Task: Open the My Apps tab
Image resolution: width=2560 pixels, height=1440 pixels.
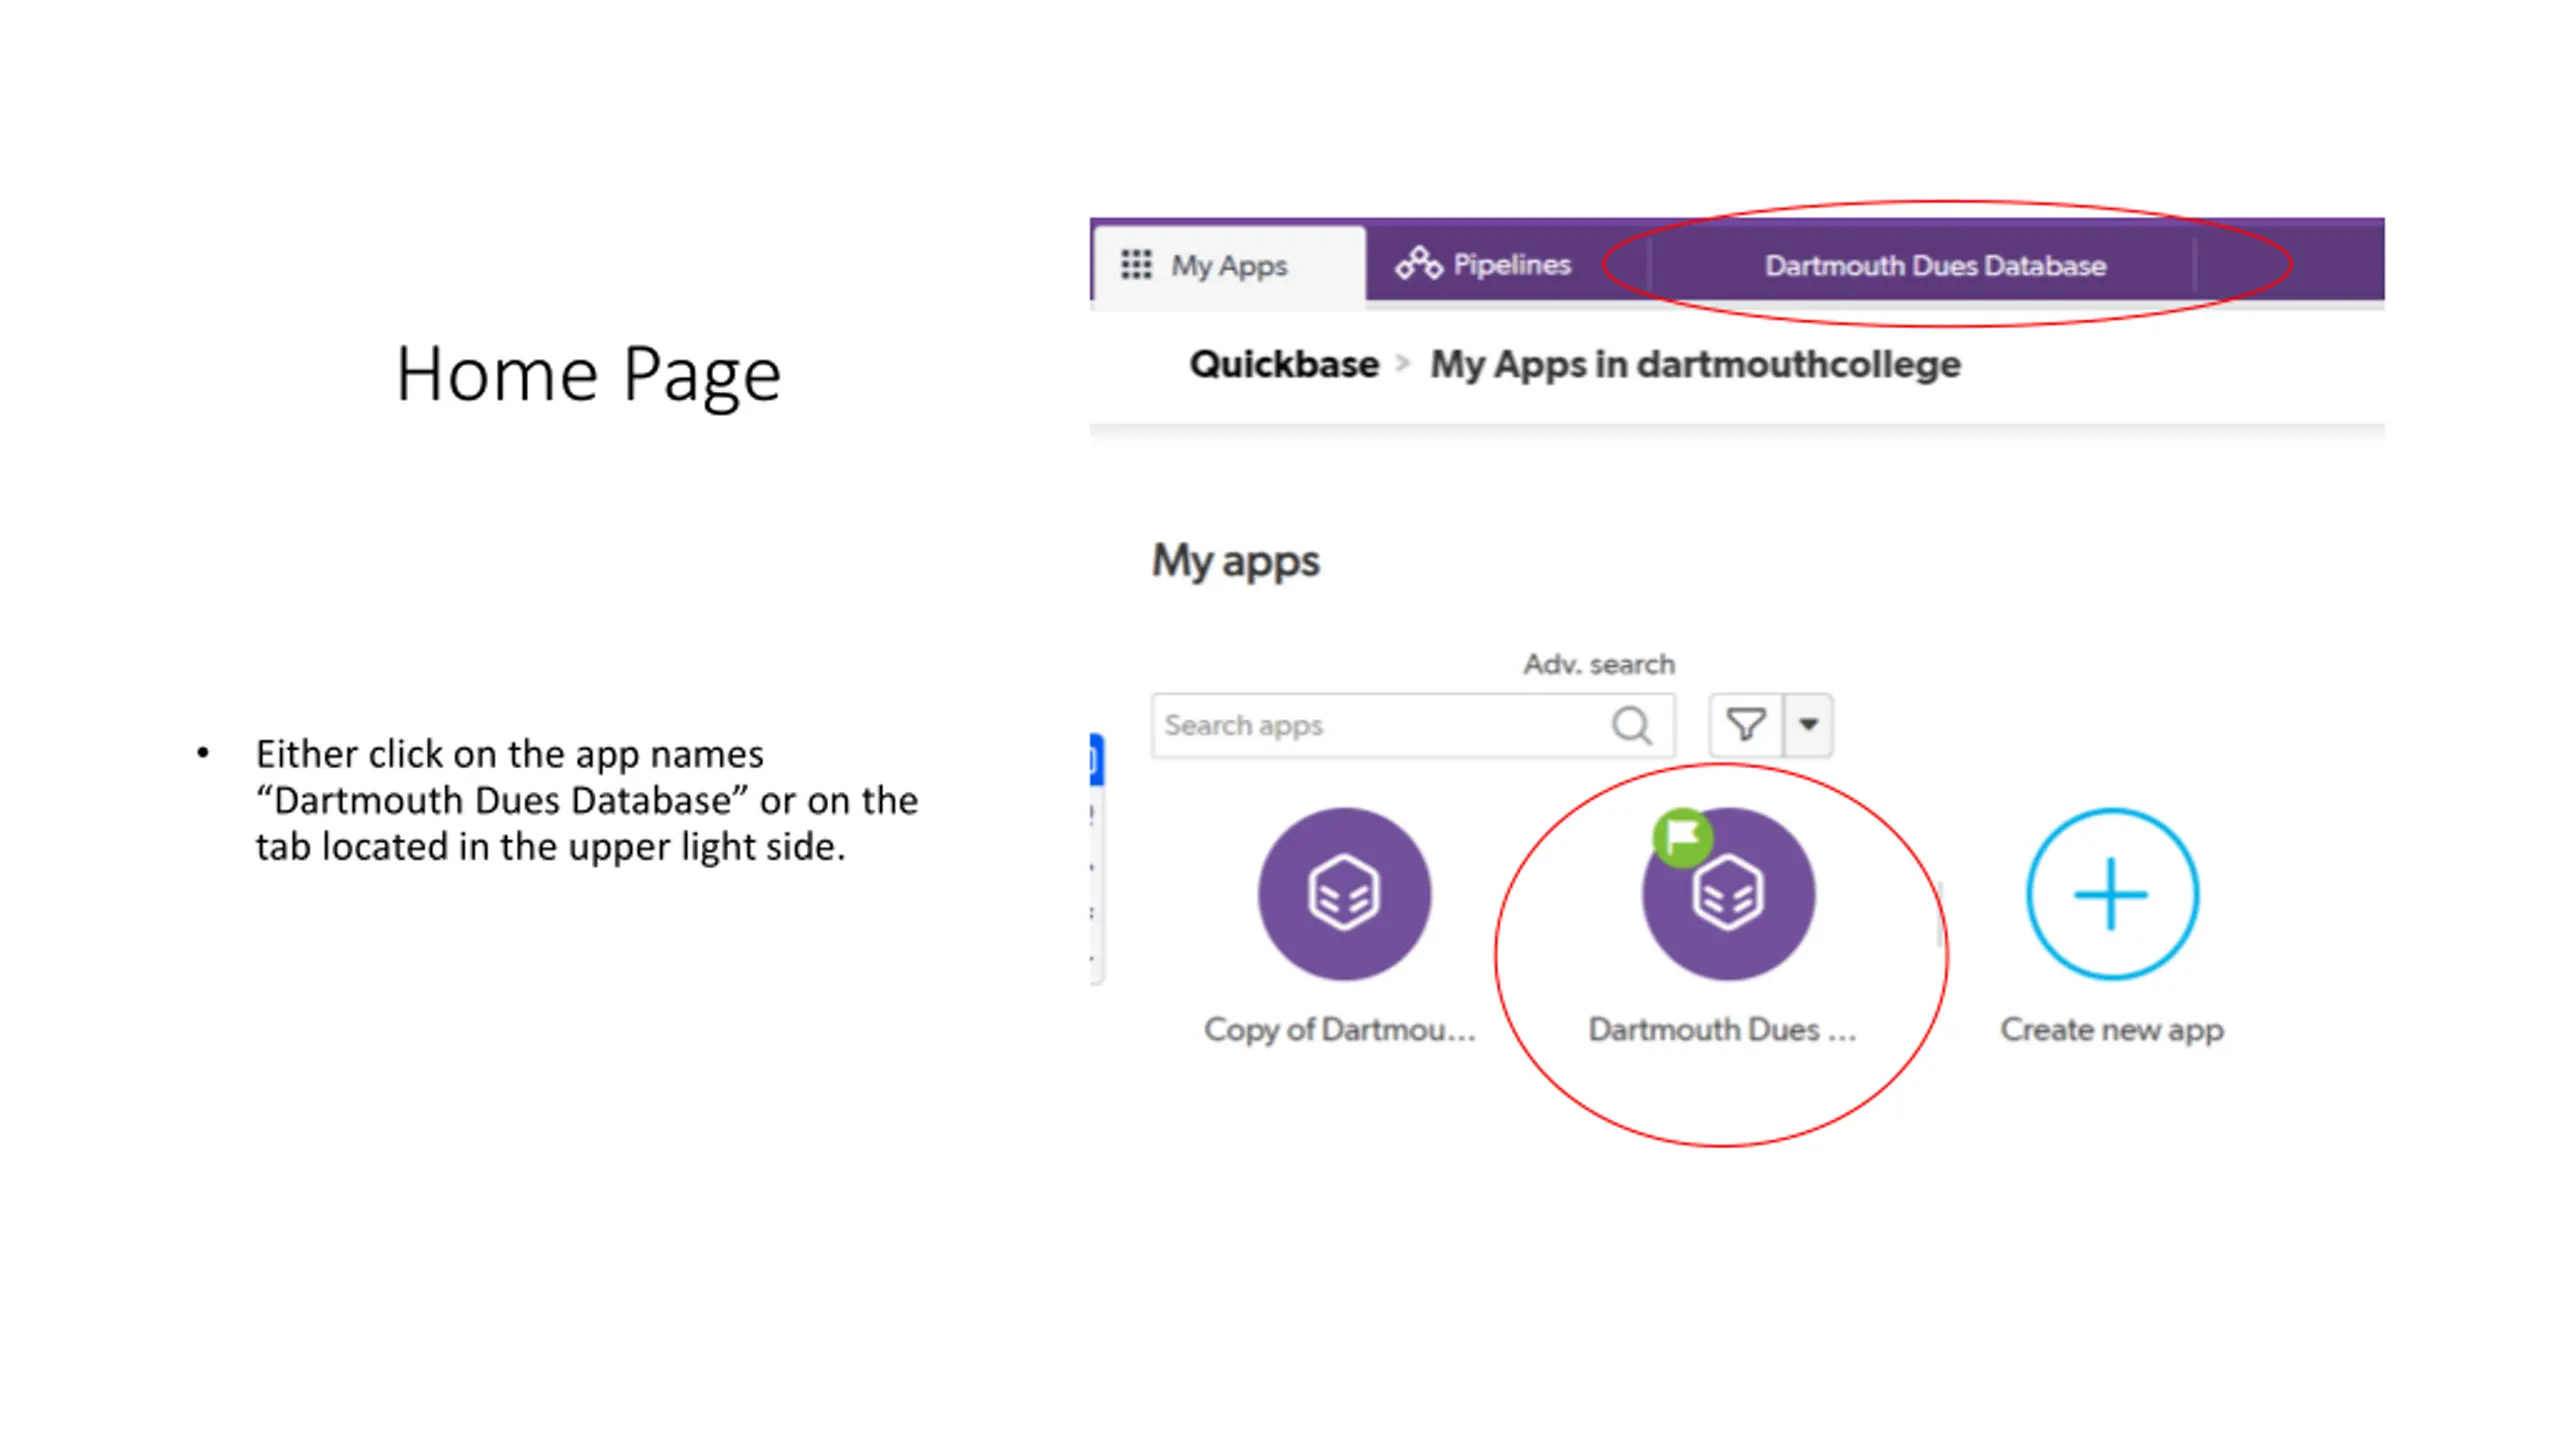Action: point(1229,265)
